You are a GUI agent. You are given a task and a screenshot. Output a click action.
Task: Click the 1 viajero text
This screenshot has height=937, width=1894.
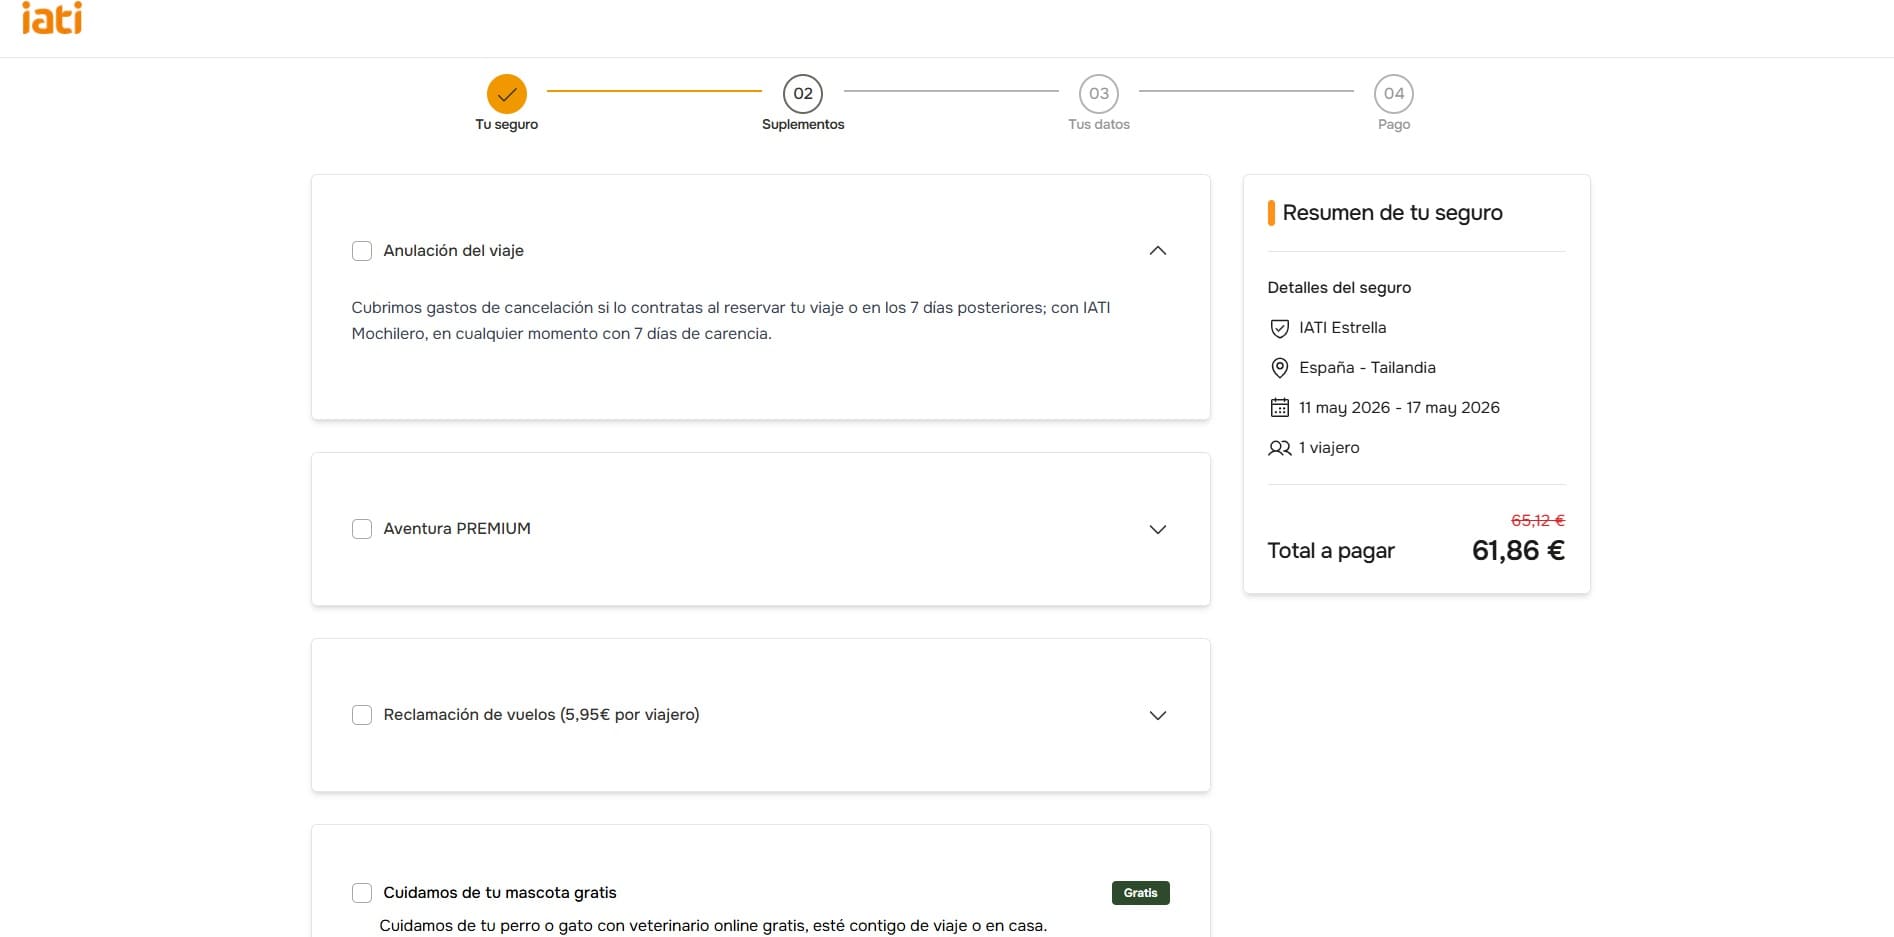click(x=1329, y=448)
